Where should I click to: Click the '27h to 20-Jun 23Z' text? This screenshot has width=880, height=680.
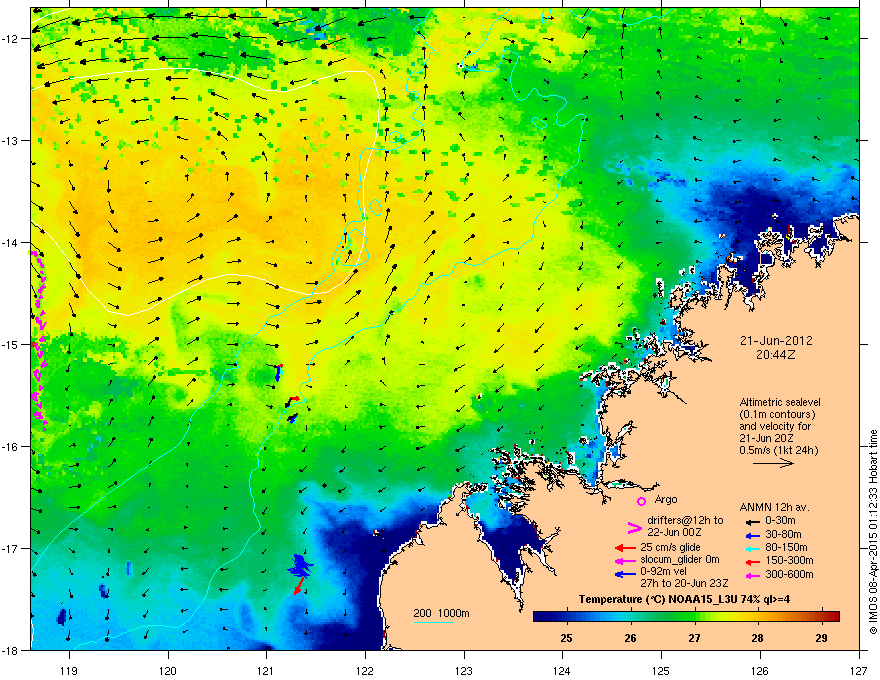[x=684, y=583]
